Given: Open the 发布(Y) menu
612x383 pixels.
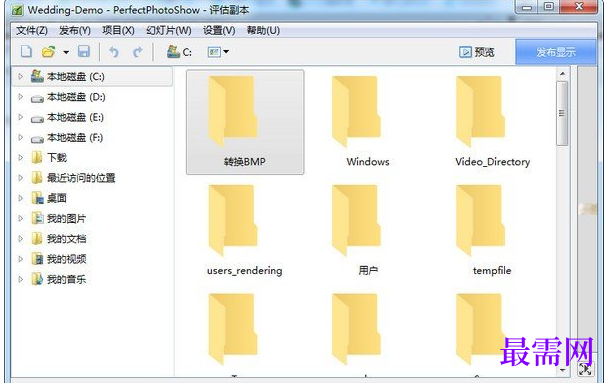Looking at the screenshot, I should (75, 30).
